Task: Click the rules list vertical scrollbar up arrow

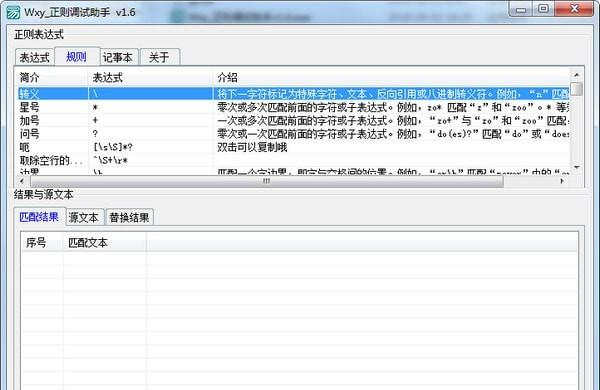Action: point(577,75)
